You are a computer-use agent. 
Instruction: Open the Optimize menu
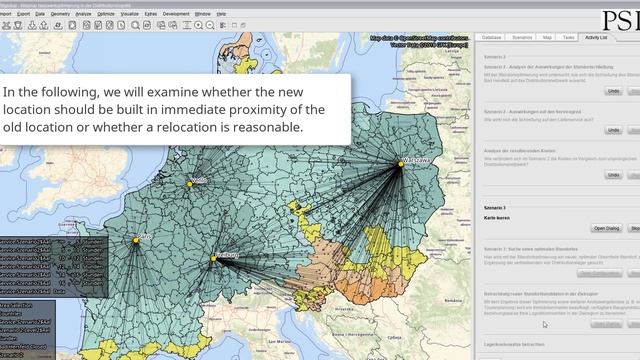(x=106, y=14)
